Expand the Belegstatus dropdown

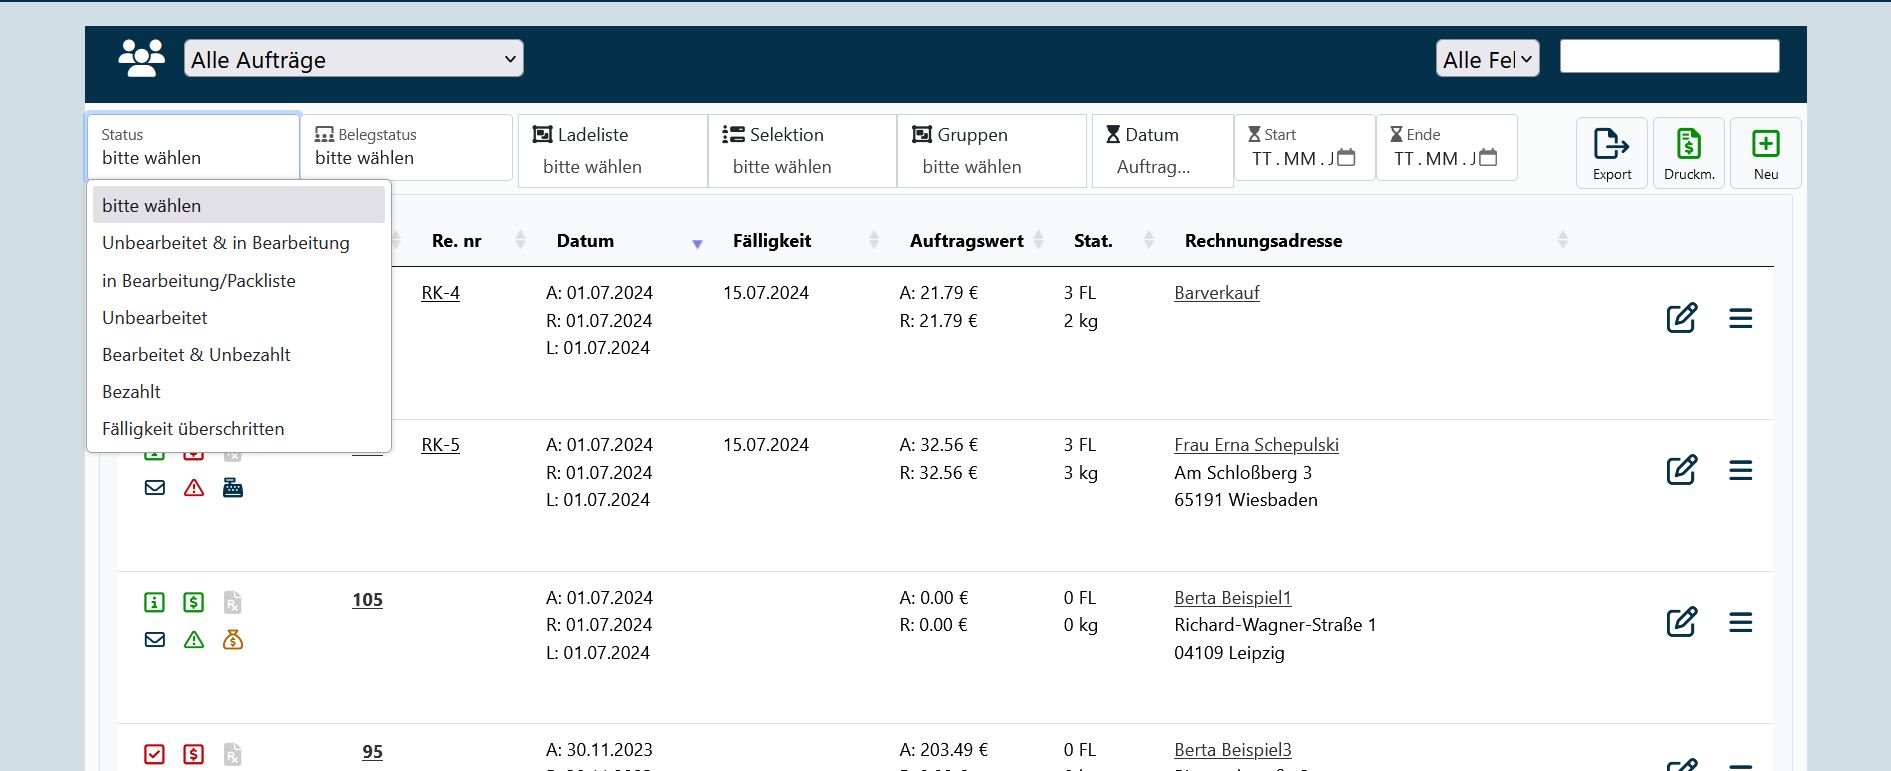[x=406, y=148]
